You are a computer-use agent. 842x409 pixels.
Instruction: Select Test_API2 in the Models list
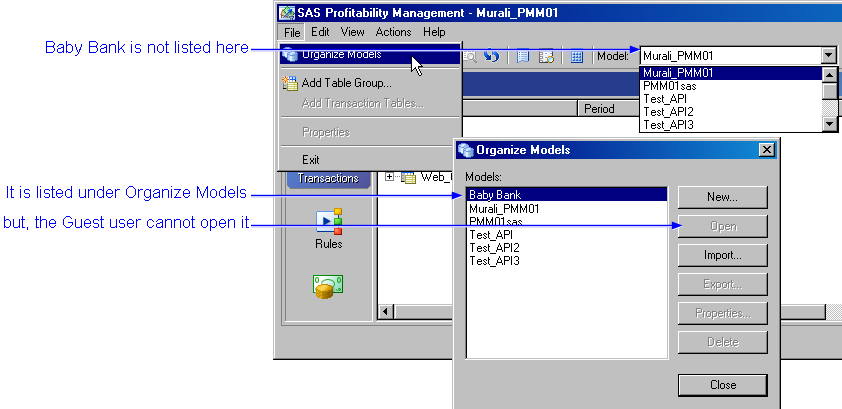tap(495, 248)
